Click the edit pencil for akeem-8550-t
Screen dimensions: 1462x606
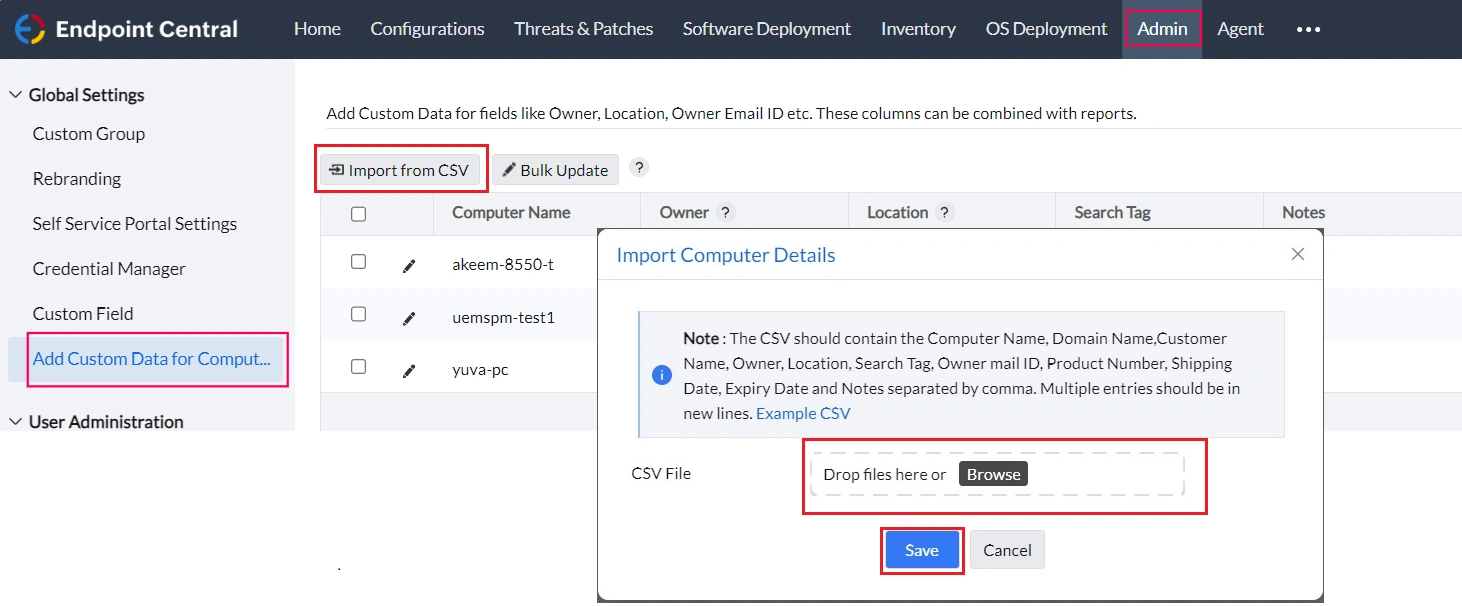pyautogui.click(x=408, y=265)
